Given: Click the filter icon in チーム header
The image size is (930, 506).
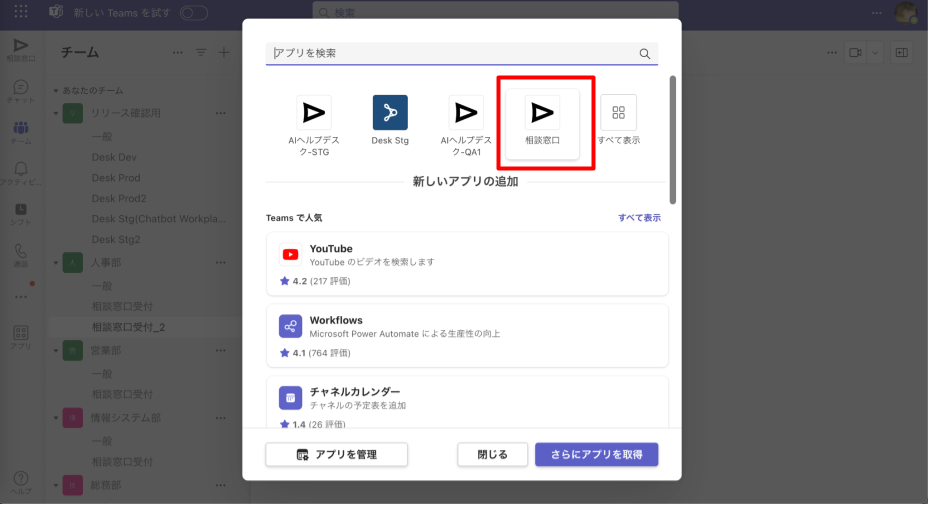Looking at the screenshot, I should (x=201, y=53).
